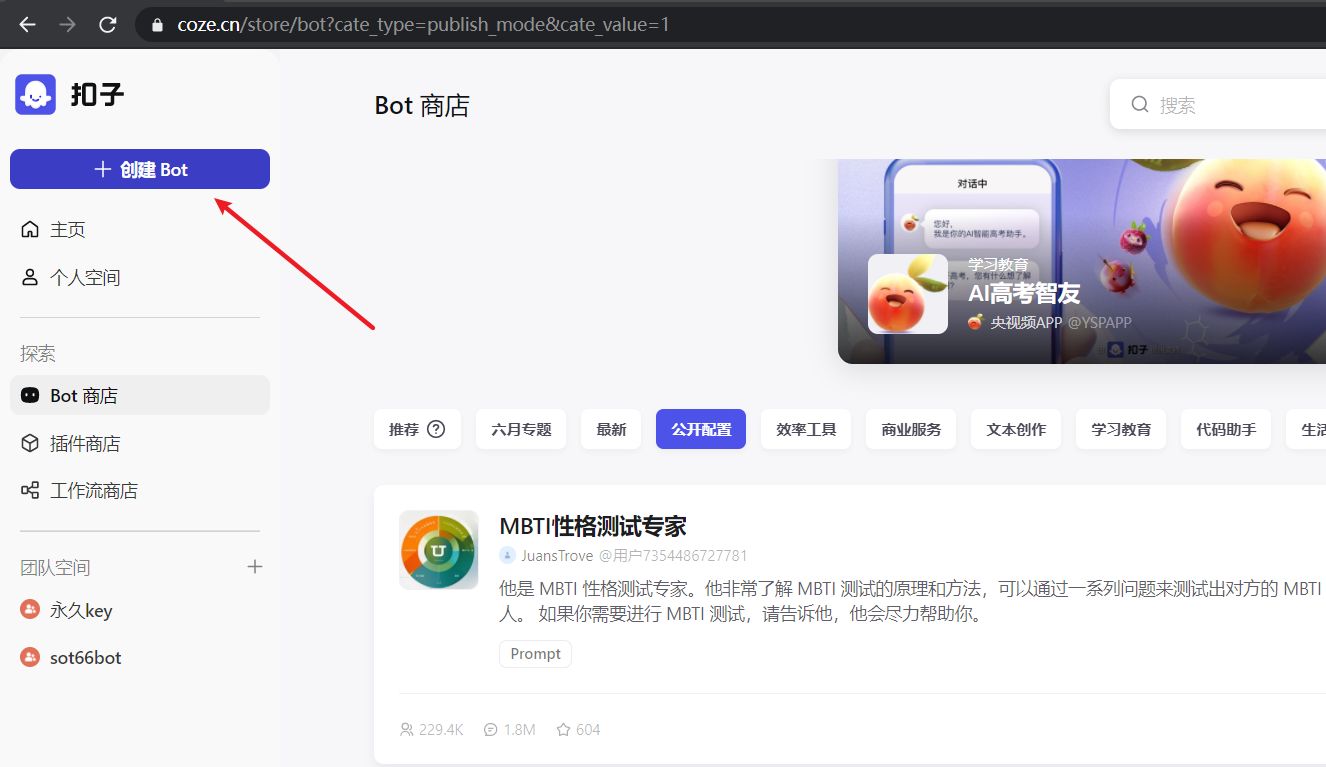The image size is (1326, 767).
Task: Click the users count icon 229.4K
Action: (406, 729)
